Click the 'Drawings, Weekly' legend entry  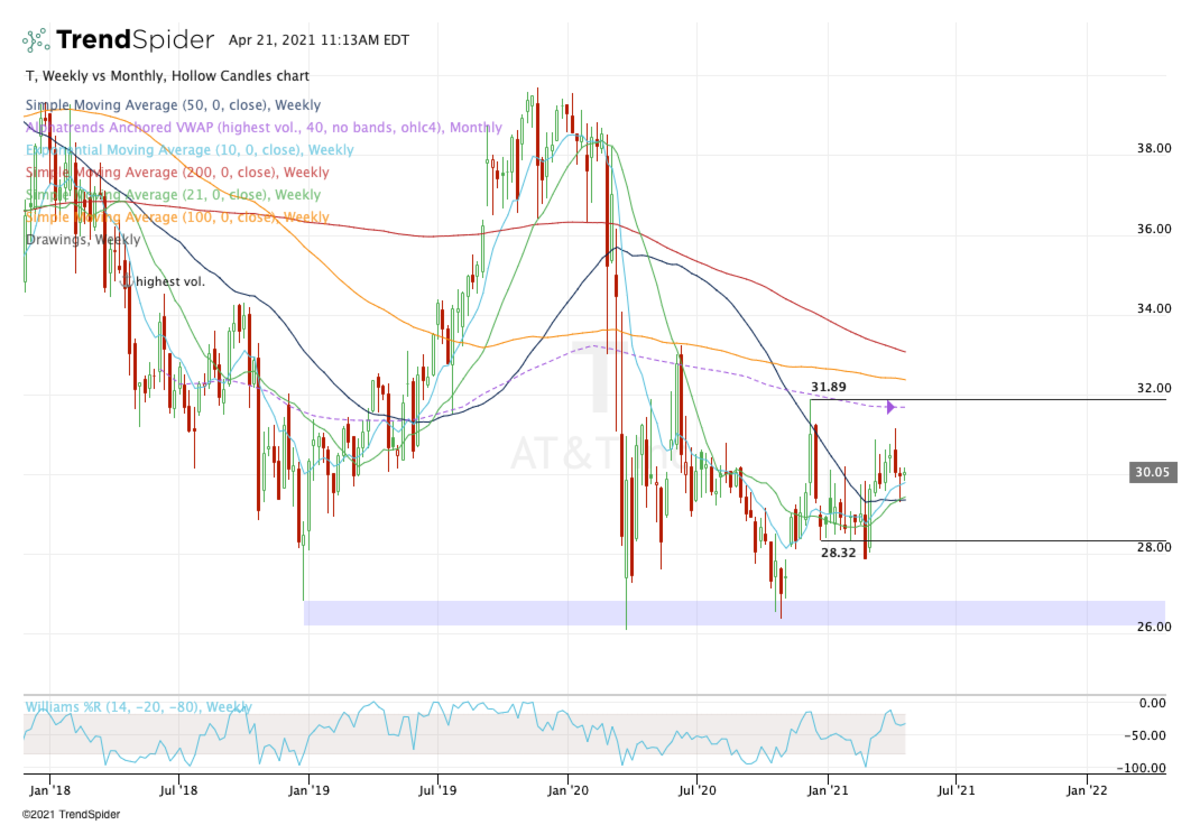[82, 240]
